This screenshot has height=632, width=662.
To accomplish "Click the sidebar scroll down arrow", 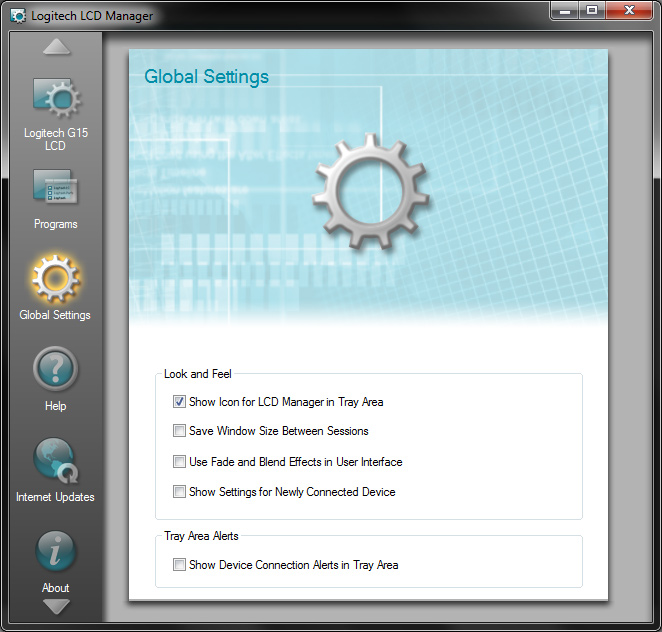I will tap(56, 607).
